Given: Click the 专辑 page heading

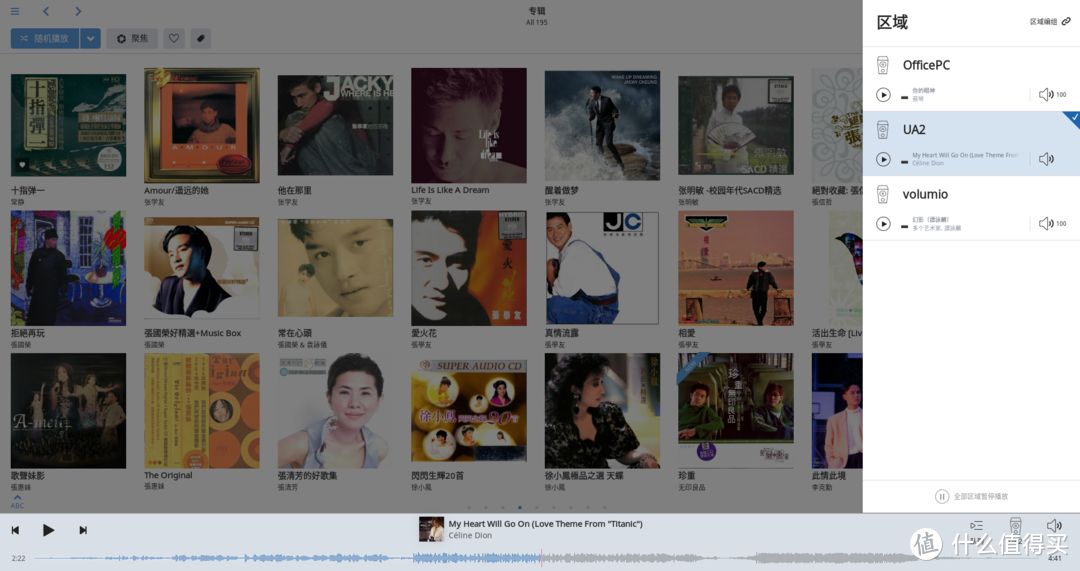Looking at the screenshot, I should (537, 10).
